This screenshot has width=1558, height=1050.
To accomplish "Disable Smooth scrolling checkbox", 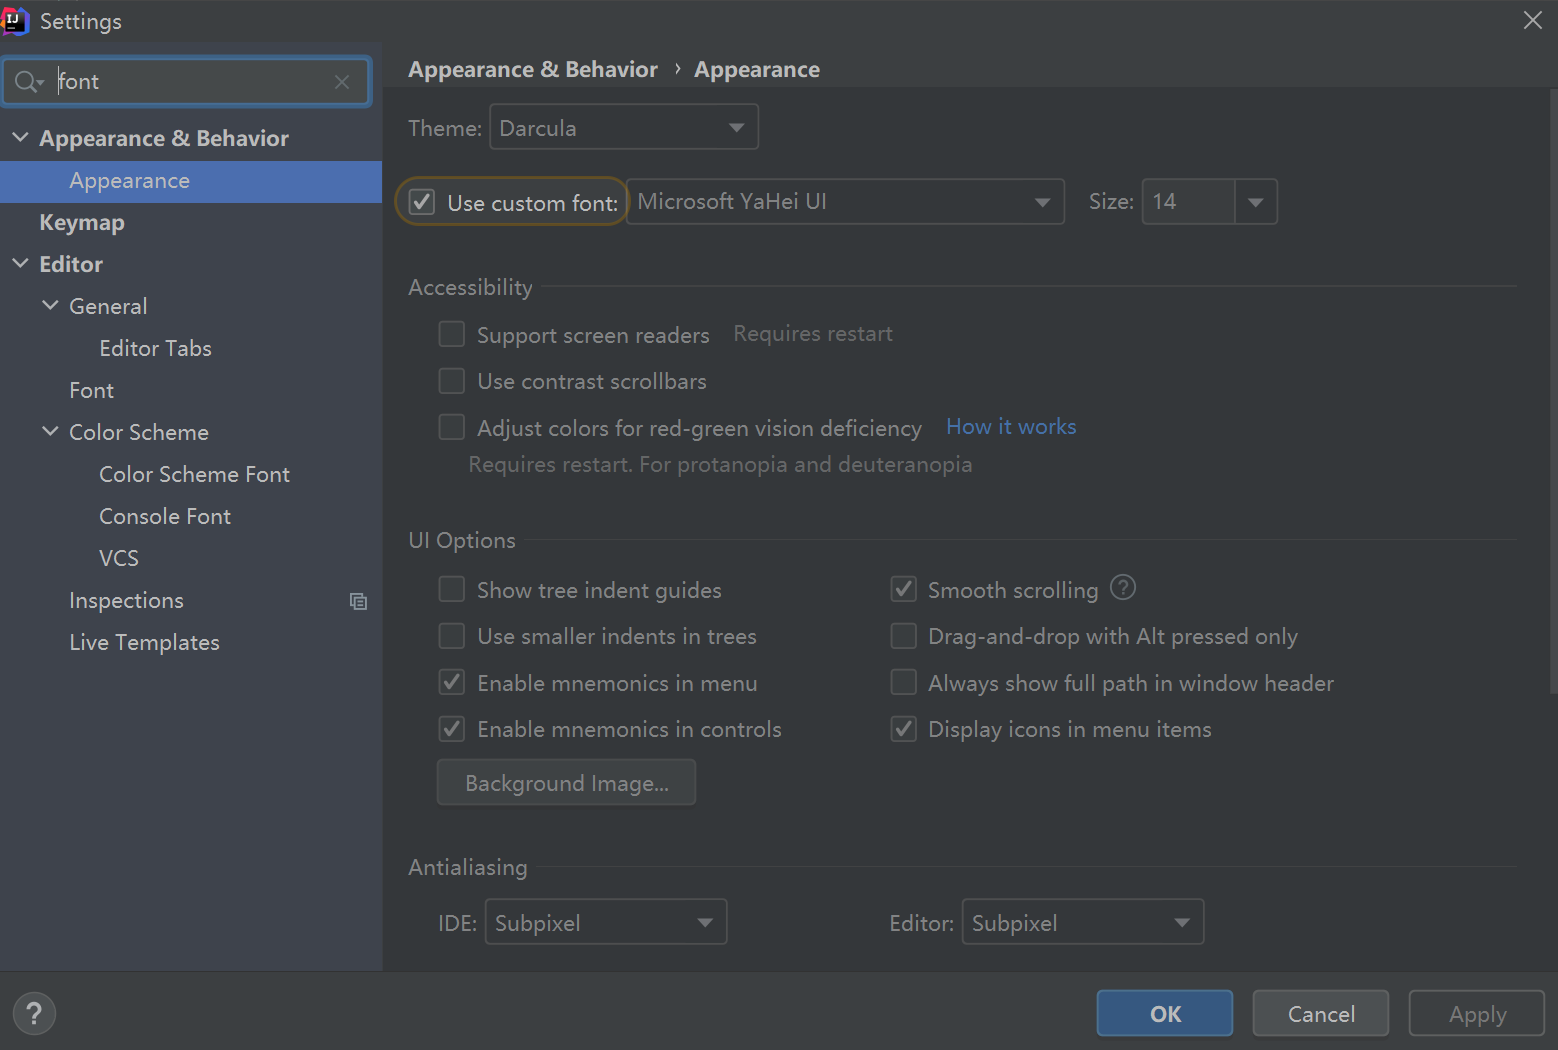I will click(904, 589).
